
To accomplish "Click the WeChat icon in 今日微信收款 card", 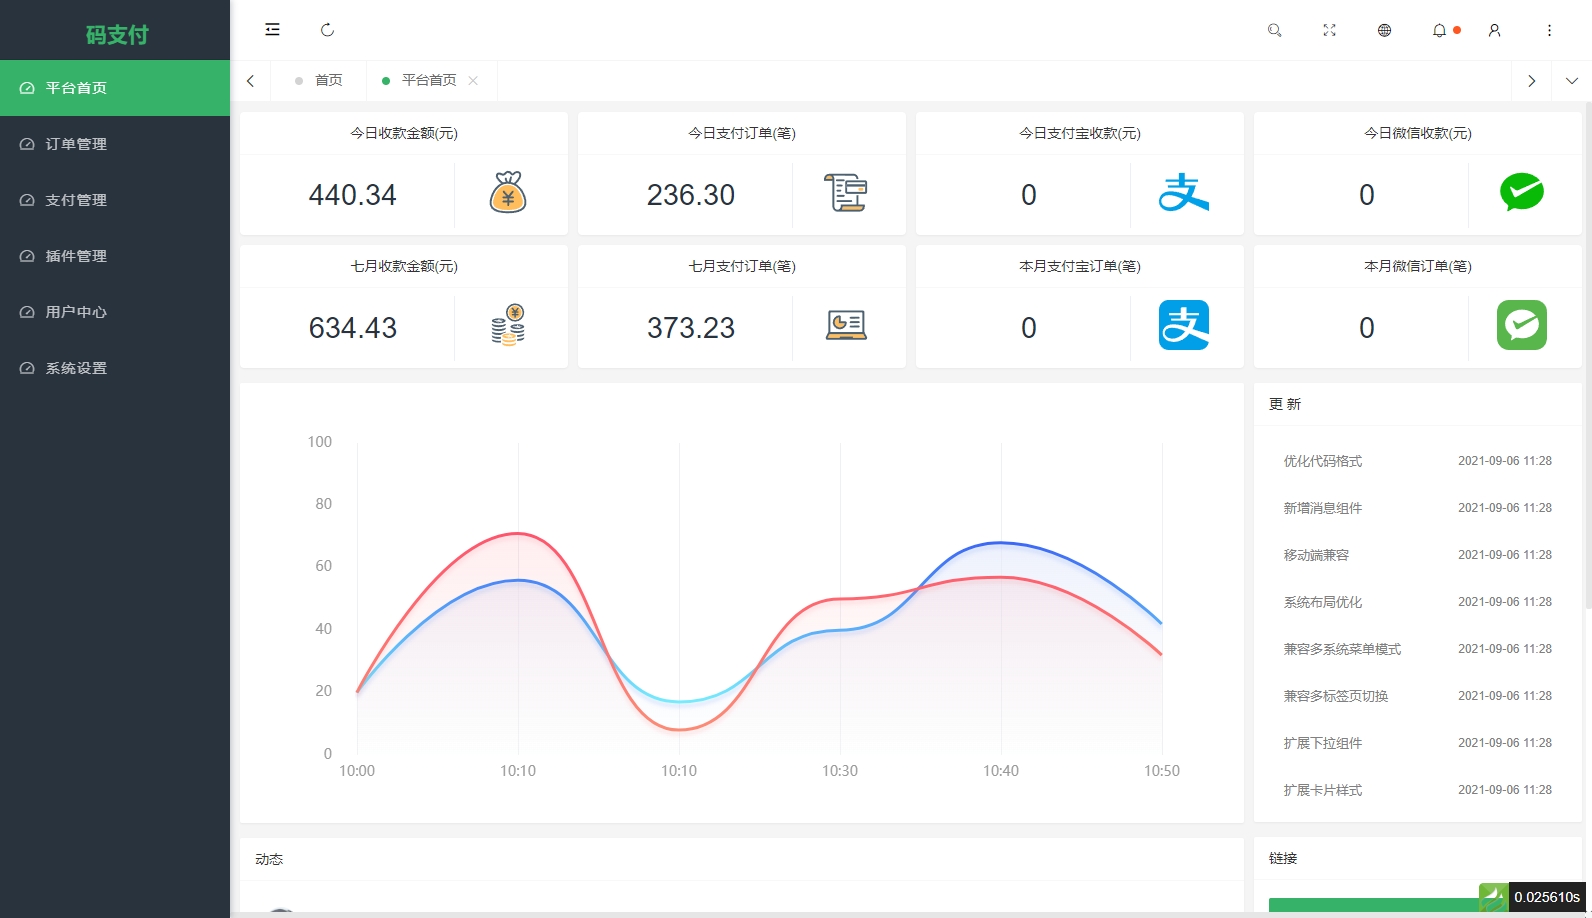I will 1521,192.
